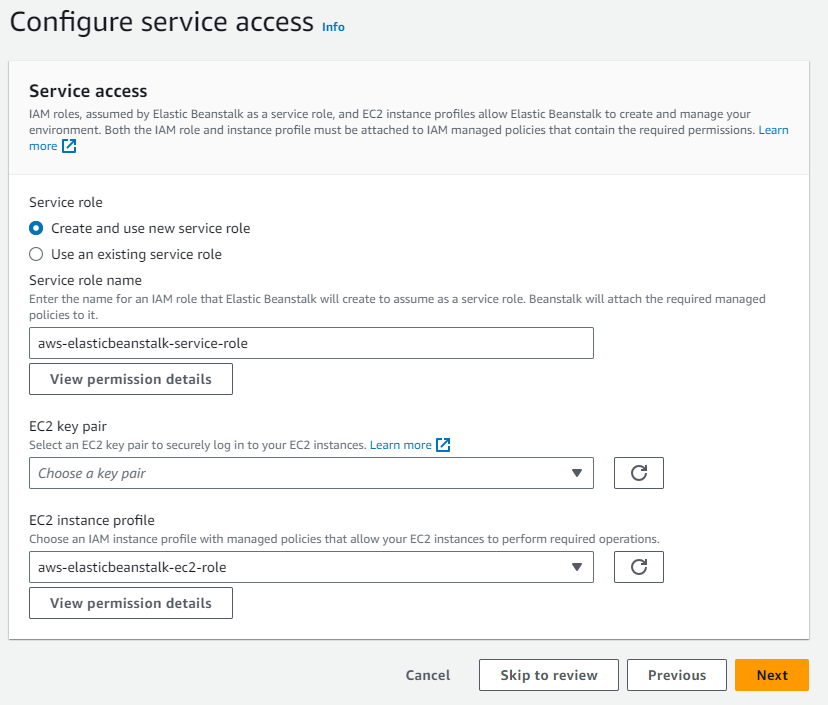Click Skip to review button
The width and height of the screenshot is (828, 705).
pos(549,675)
